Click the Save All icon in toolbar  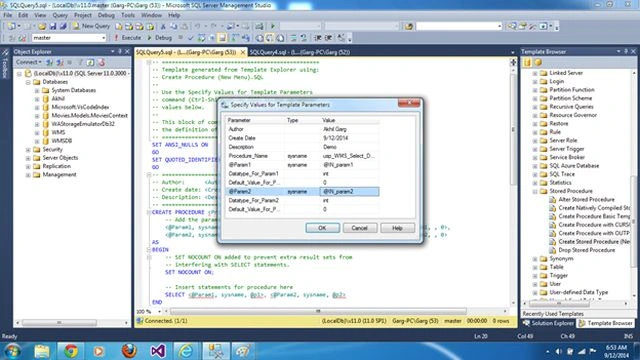(63, 26)
